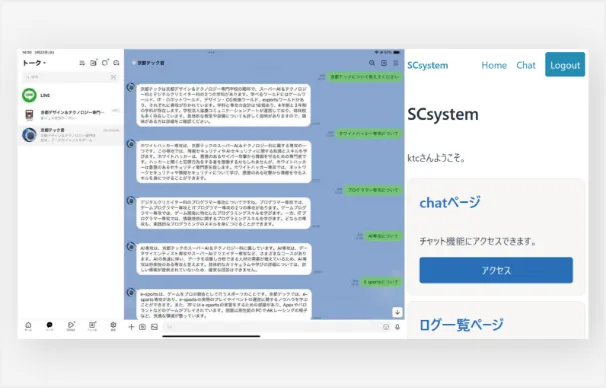Click the SCsystem brand link in the navbar
The width and height of the screenshot is (606, 388).
pyautogui.click(x=427, y=65)
